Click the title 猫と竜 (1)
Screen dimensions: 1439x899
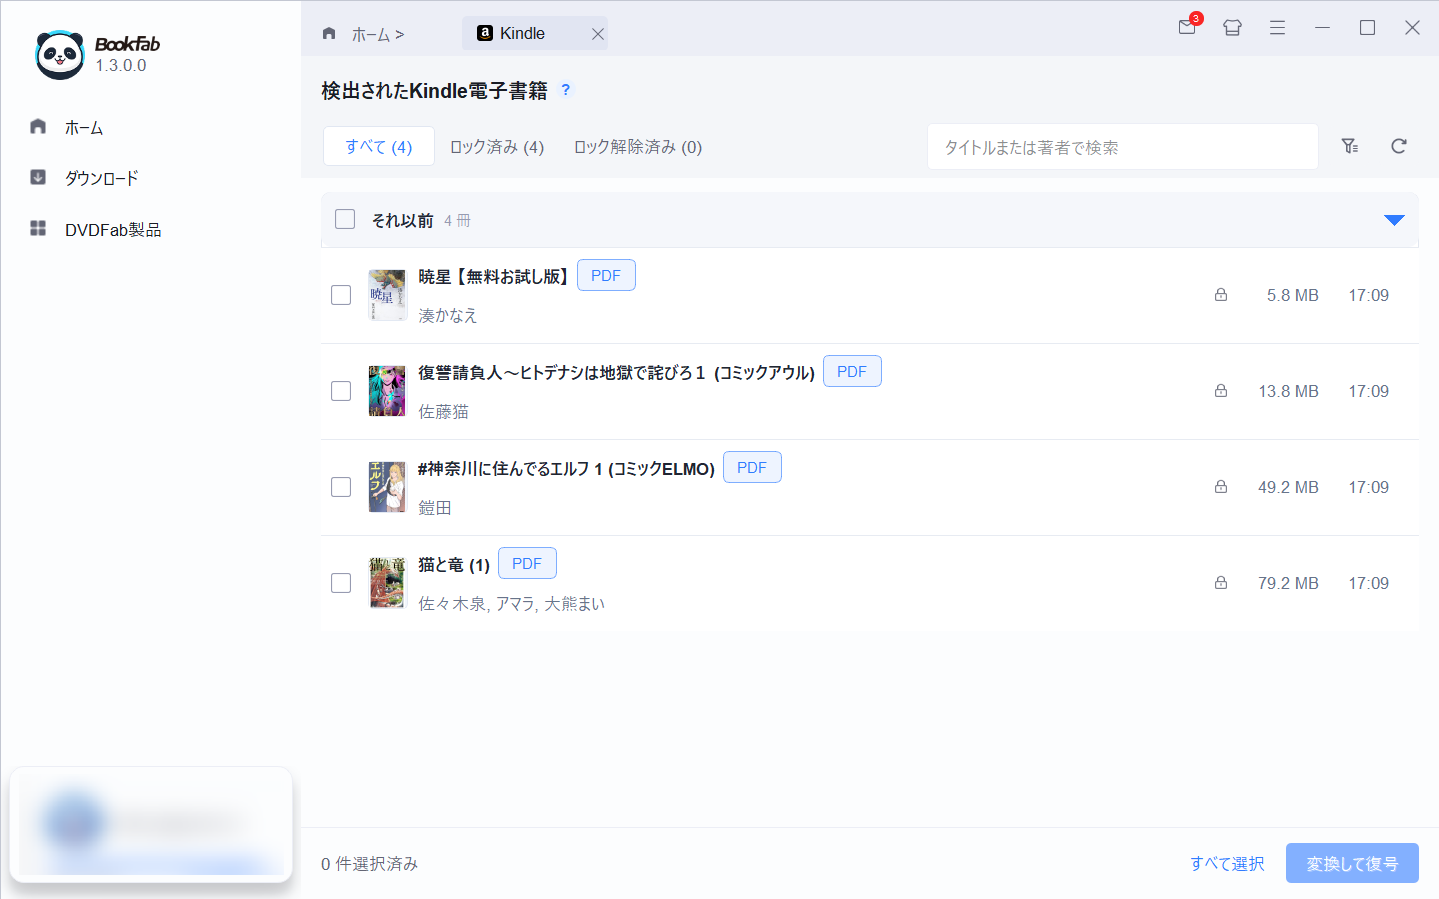tap(454, 564)
